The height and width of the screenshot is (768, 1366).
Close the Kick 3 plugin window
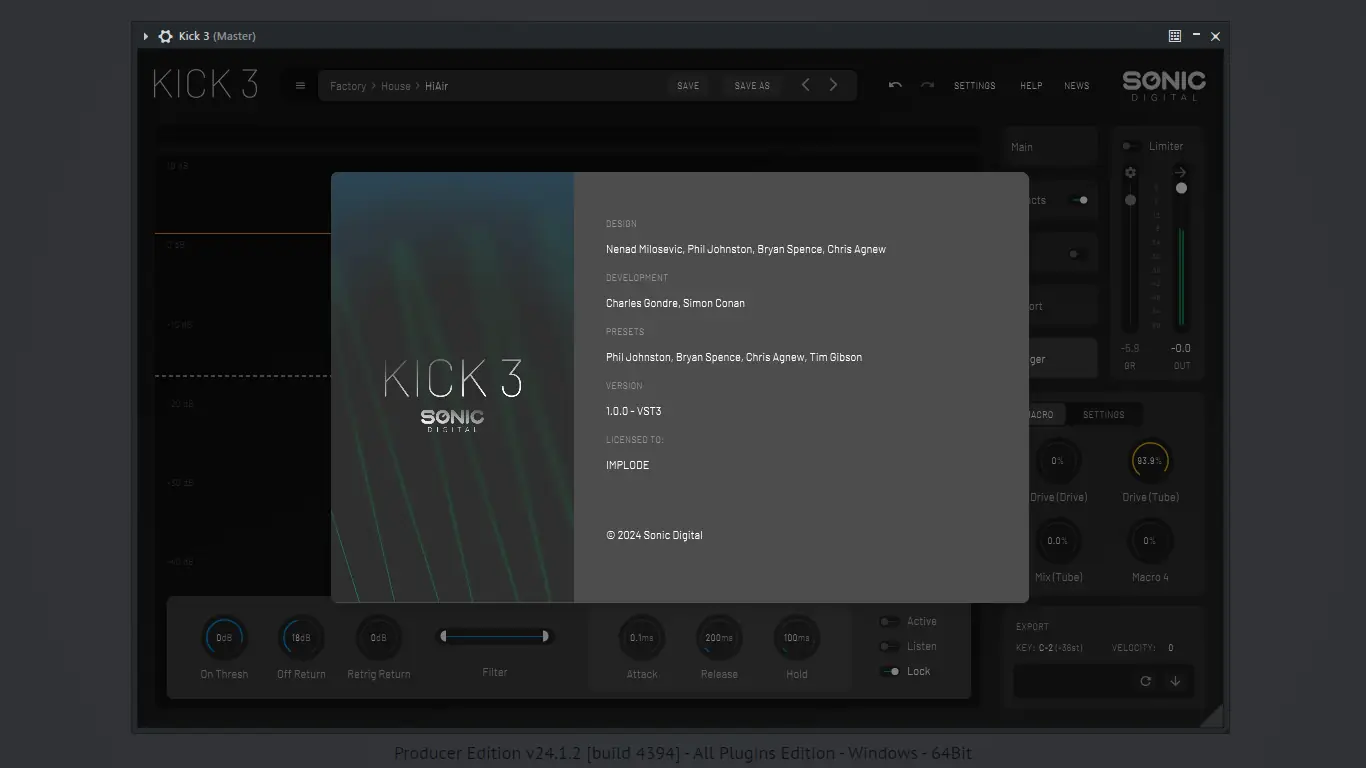1215,36
